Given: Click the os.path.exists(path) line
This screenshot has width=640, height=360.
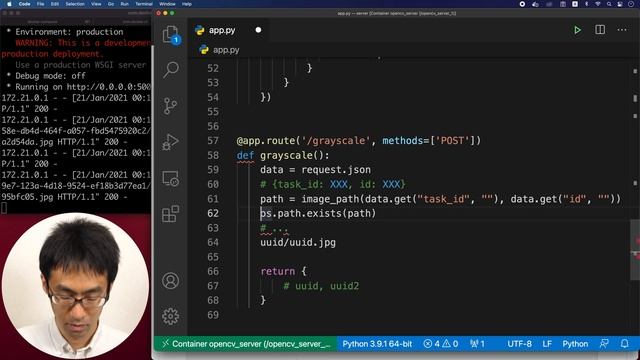Looking at the screenshot, I should [318, 213].
